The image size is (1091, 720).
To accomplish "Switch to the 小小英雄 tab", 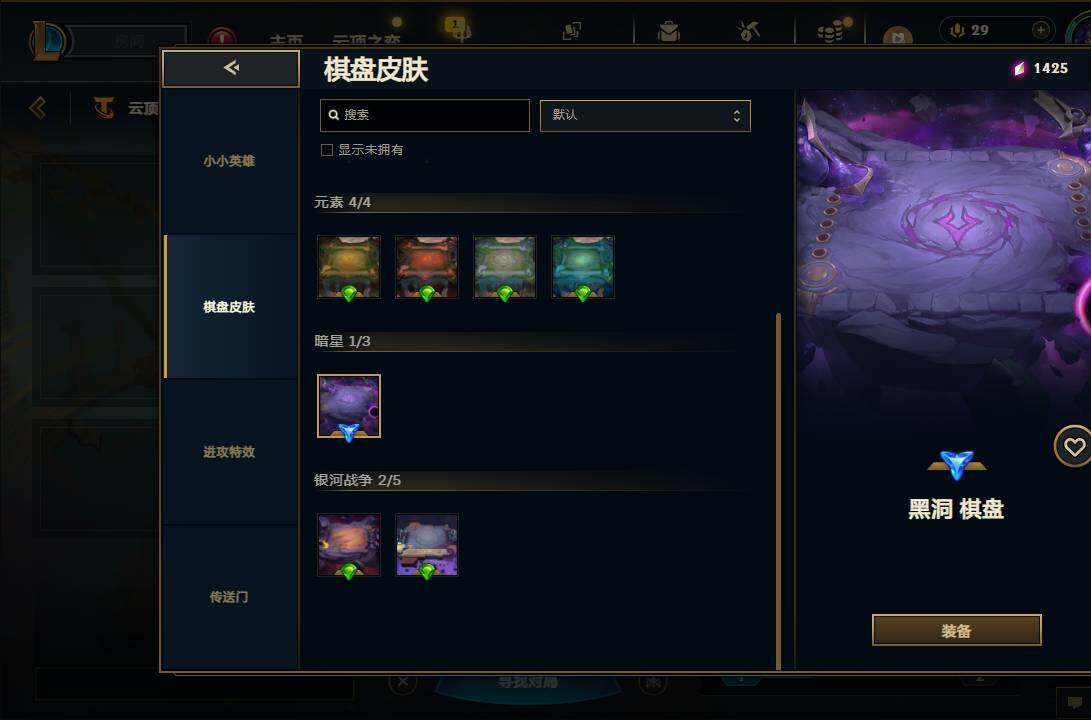I will coord(230,161).
